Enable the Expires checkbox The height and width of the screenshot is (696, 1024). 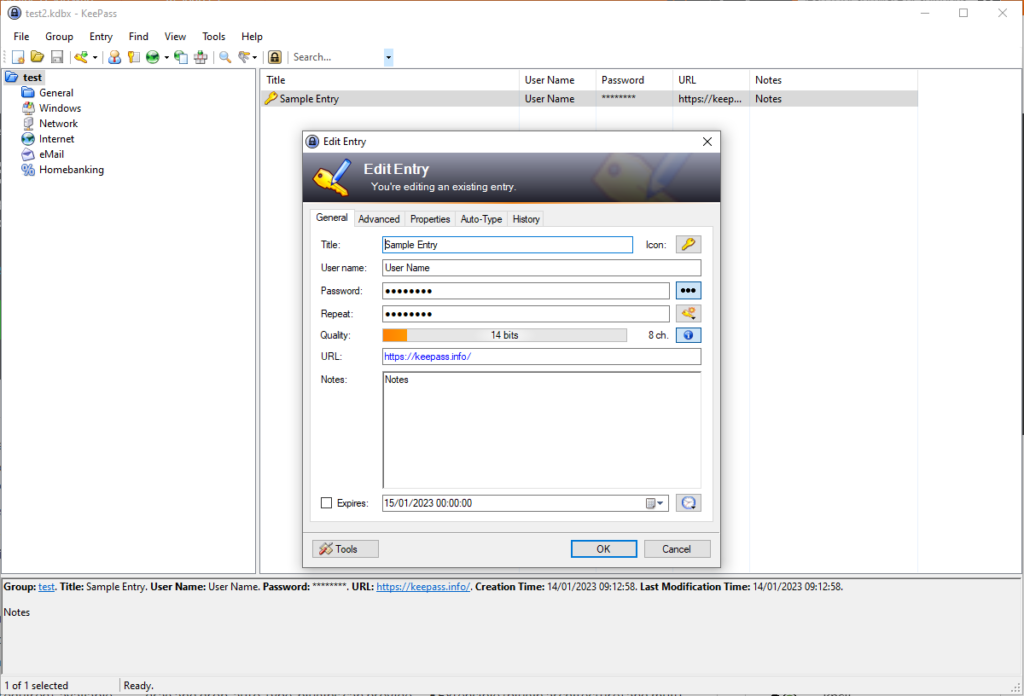pyautogui.click(x=327, y=503)
